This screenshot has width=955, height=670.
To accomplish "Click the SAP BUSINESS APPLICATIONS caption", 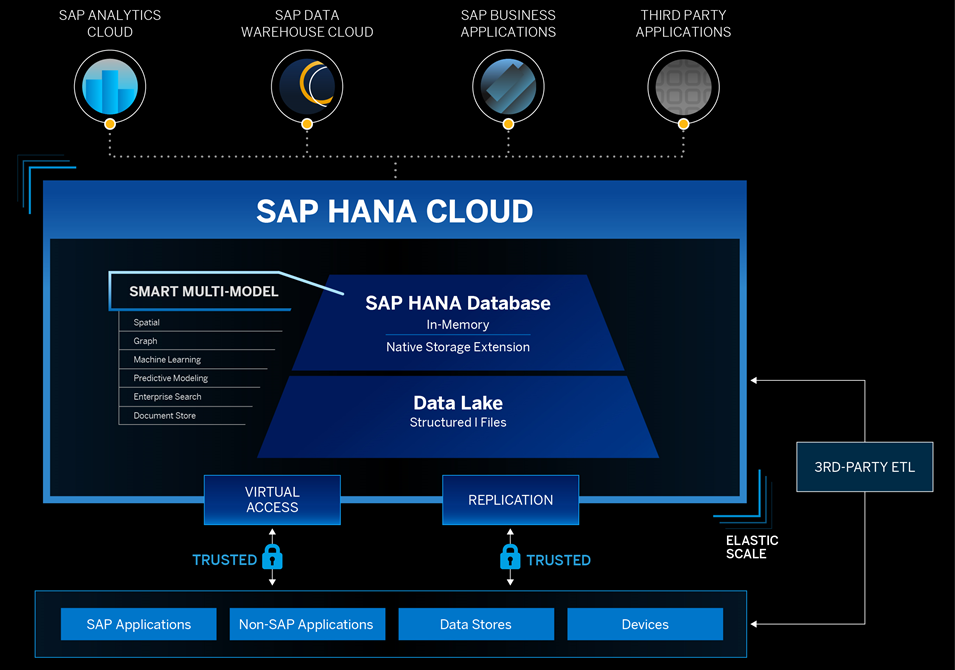I will click(509, 24).
